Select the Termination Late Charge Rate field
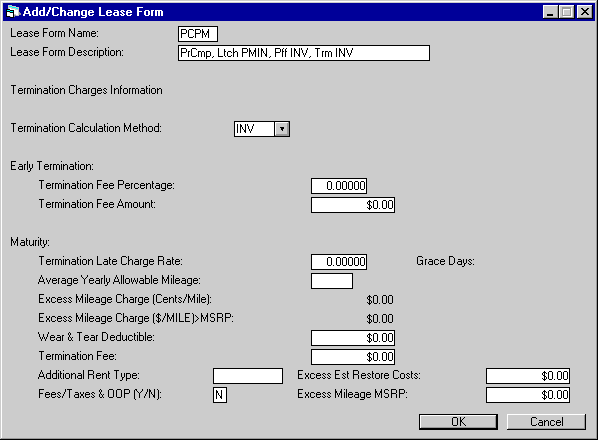 (x=339, y=262)
